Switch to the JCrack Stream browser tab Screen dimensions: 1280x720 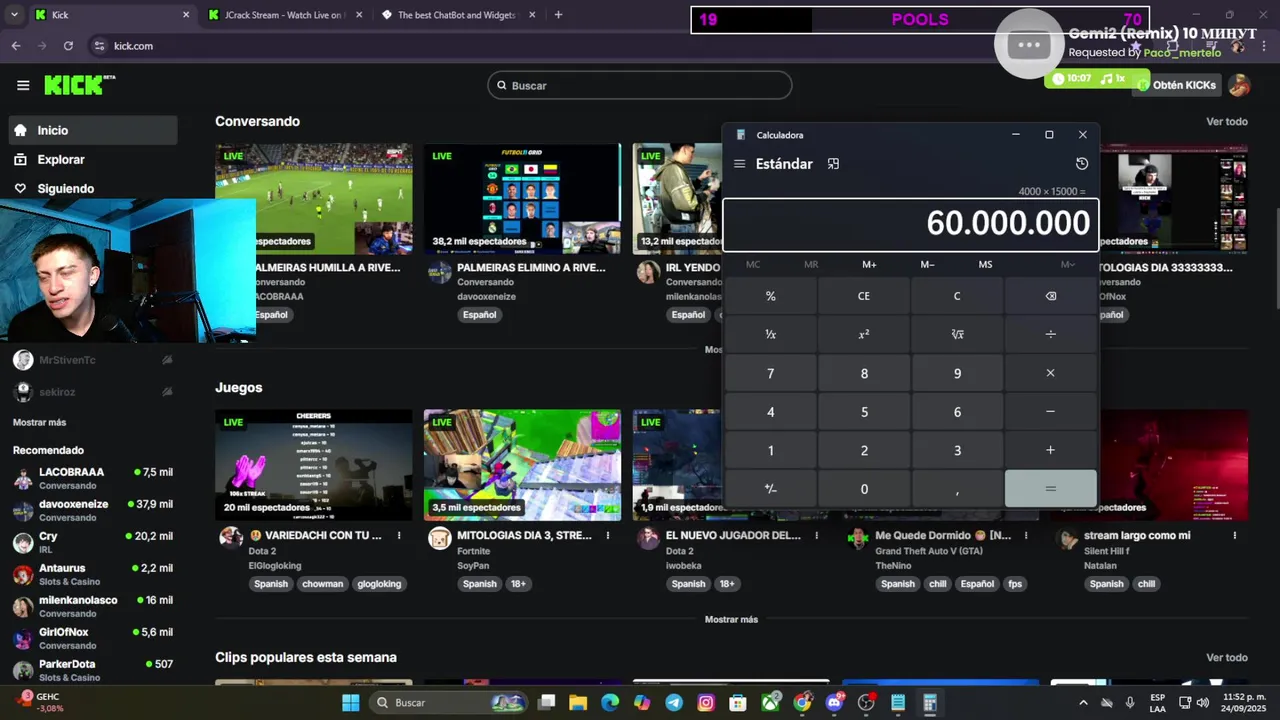[284, 15]
